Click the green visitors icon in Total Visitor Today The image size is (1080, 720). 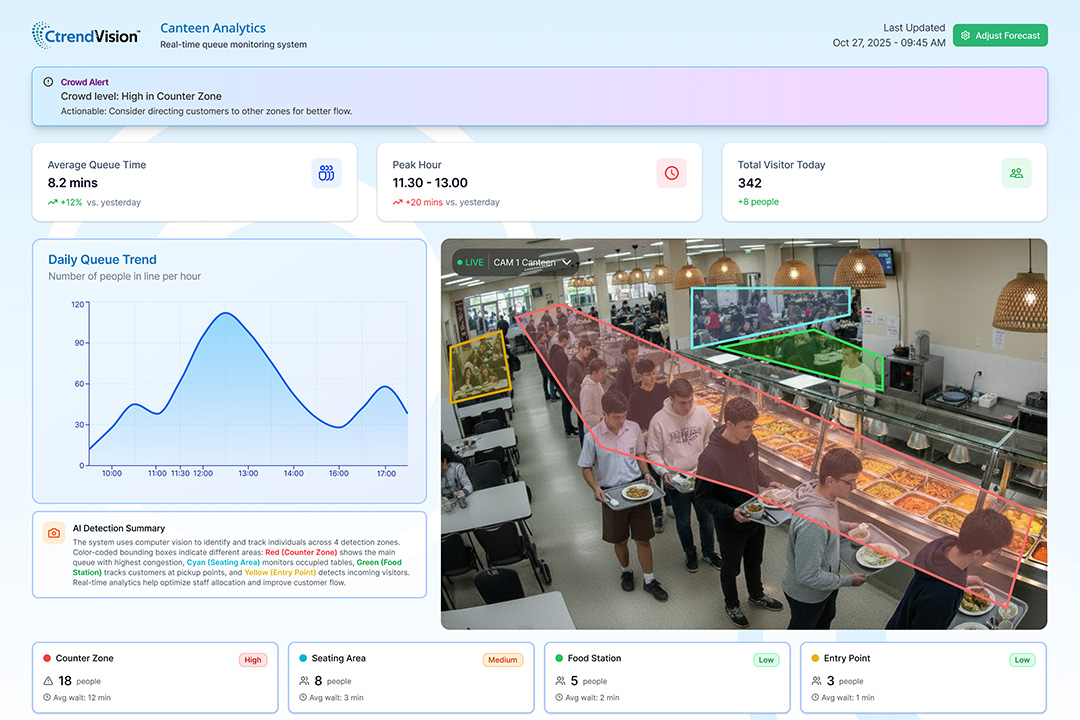click(1016, 173)
